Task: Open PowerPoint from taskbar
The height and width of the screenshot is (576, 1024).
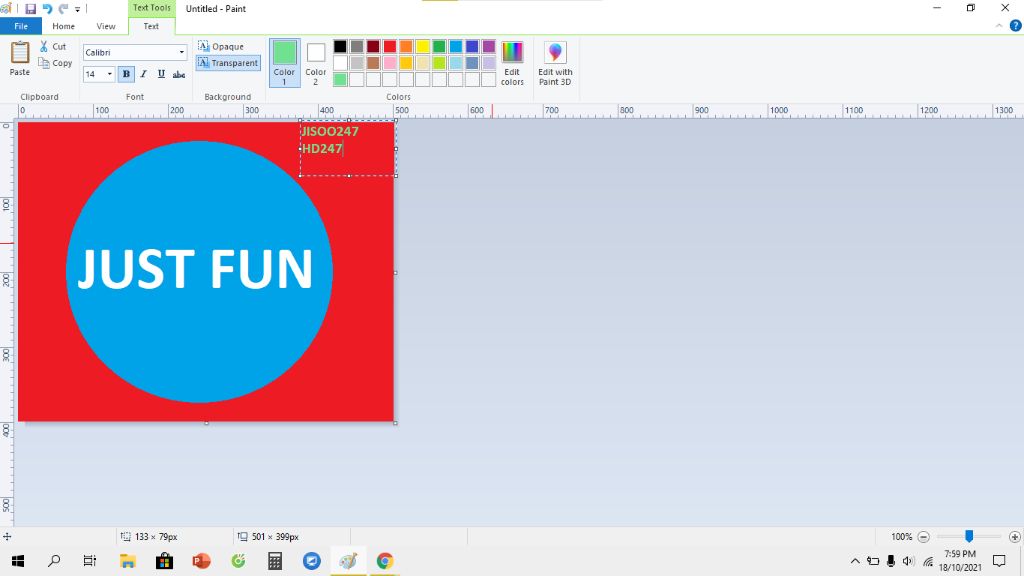Action: pyautogui.click(x=201, y=561)
